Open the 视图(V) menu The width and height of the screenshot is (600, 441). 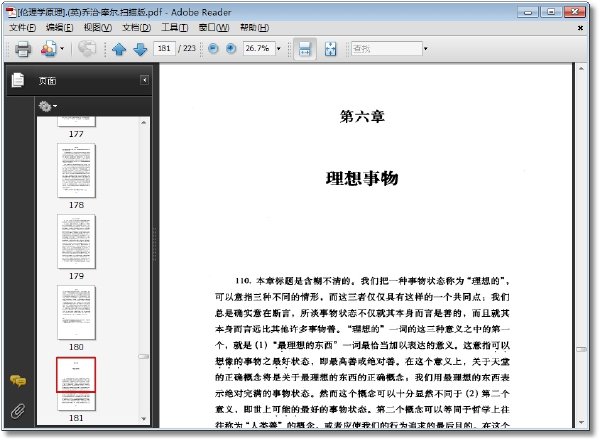[98, 28]
